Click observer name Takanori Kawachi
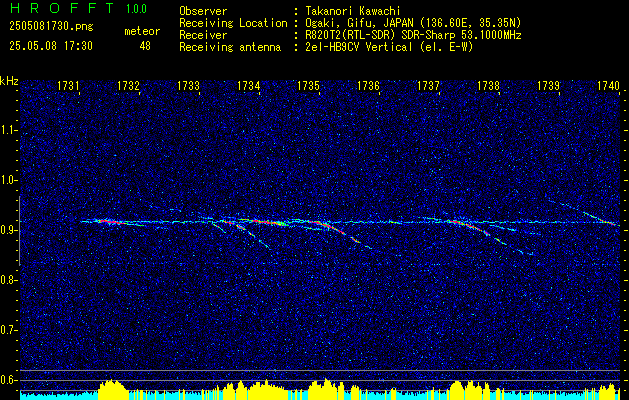Image resolution: width=629 pixels, height=400 pixels. pos(353,11)
